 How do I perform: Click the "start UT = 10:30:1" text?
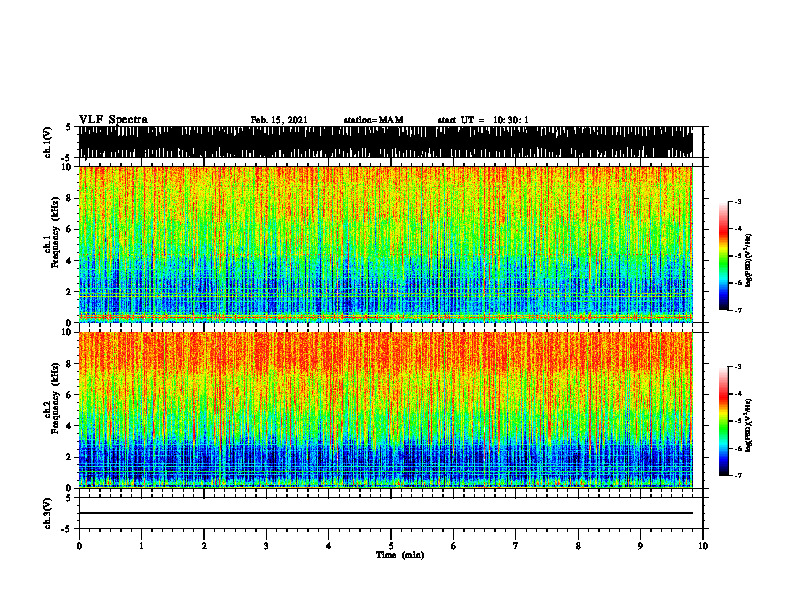[x=483, y=120]
